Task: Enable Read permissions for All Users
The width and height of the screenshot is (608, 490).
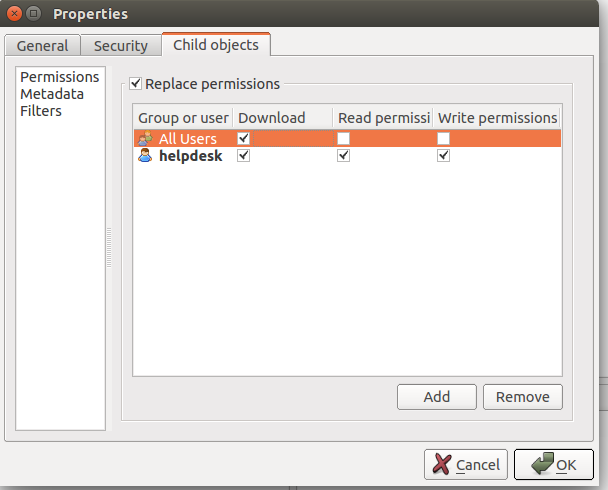Action: [x=344, y=138]
